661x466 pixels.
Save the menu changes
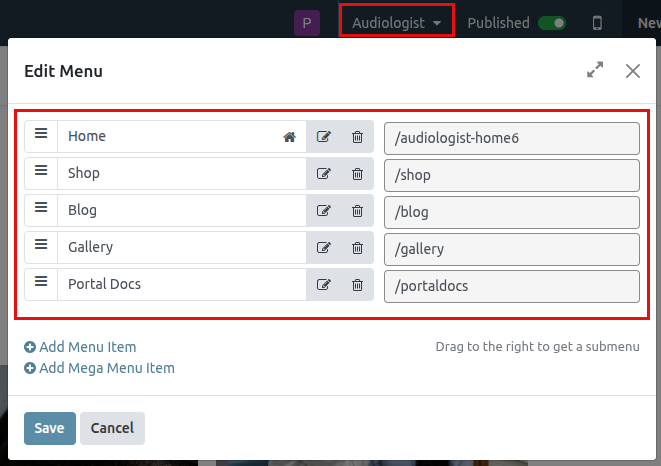click(x=49, y=428)
